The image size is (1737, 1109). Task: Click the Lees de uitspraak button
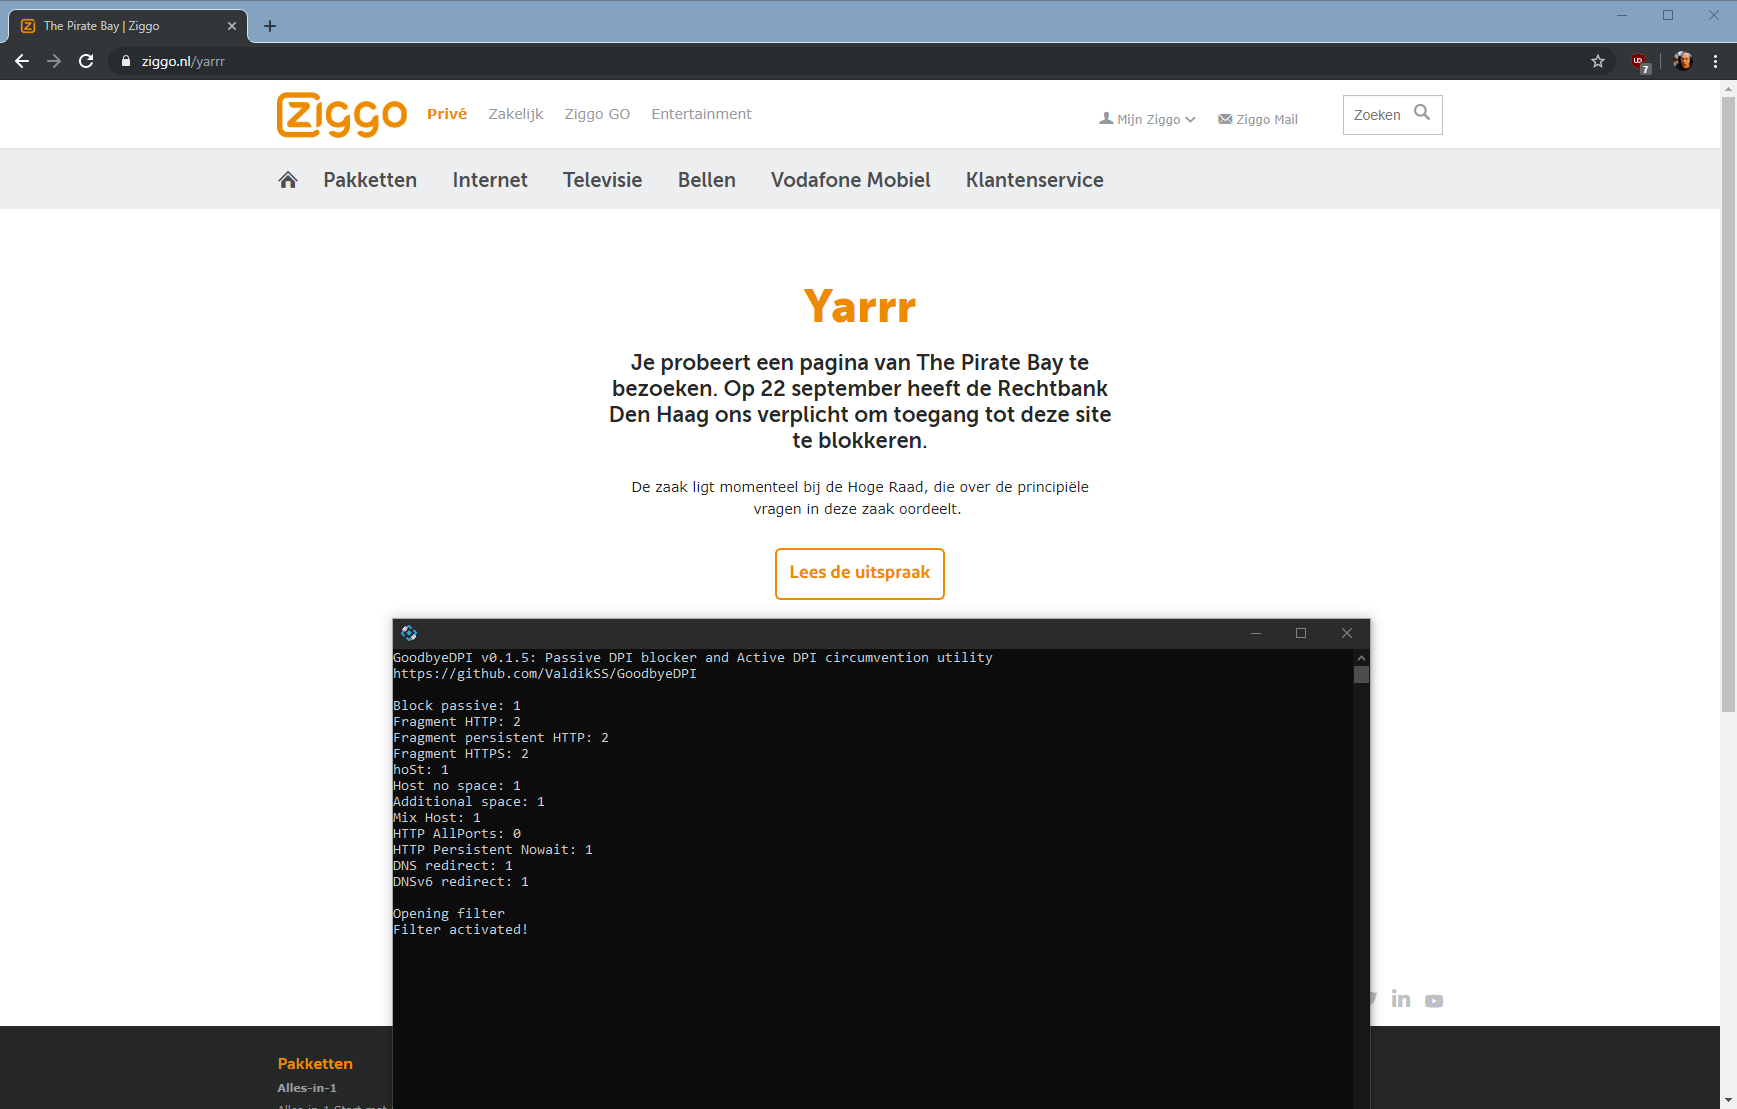[860, 574]
